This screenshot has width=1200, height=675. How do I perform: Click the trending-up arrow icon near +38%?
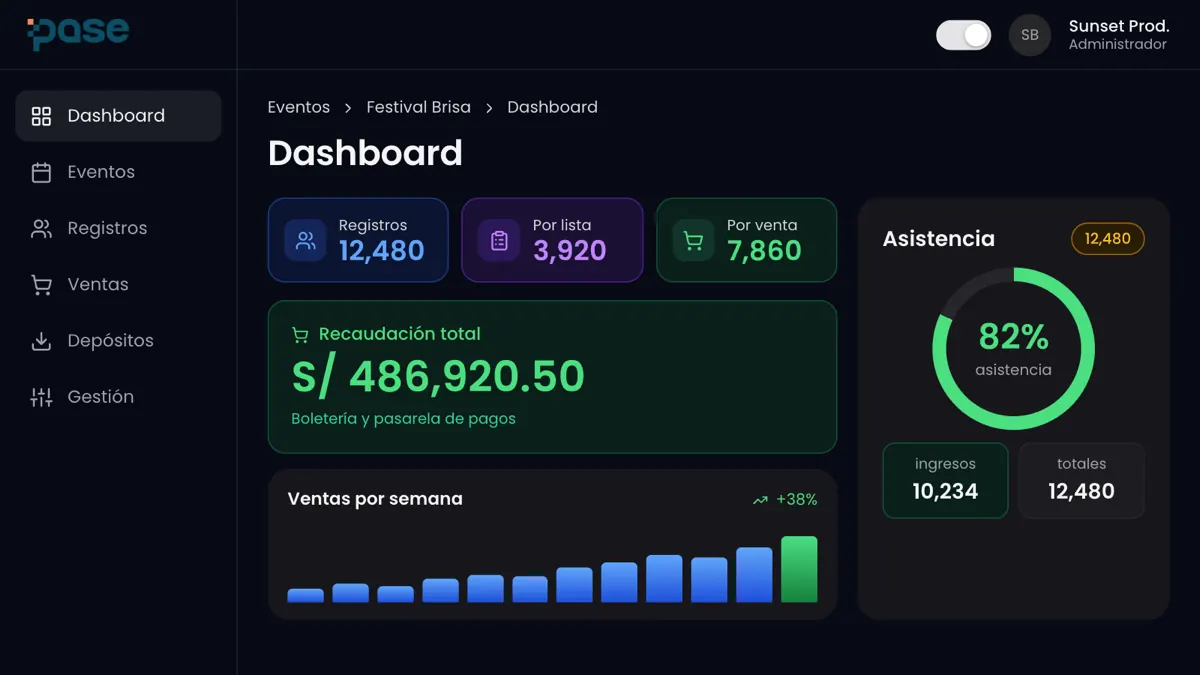pyautogui.click(x=760, y=500)
